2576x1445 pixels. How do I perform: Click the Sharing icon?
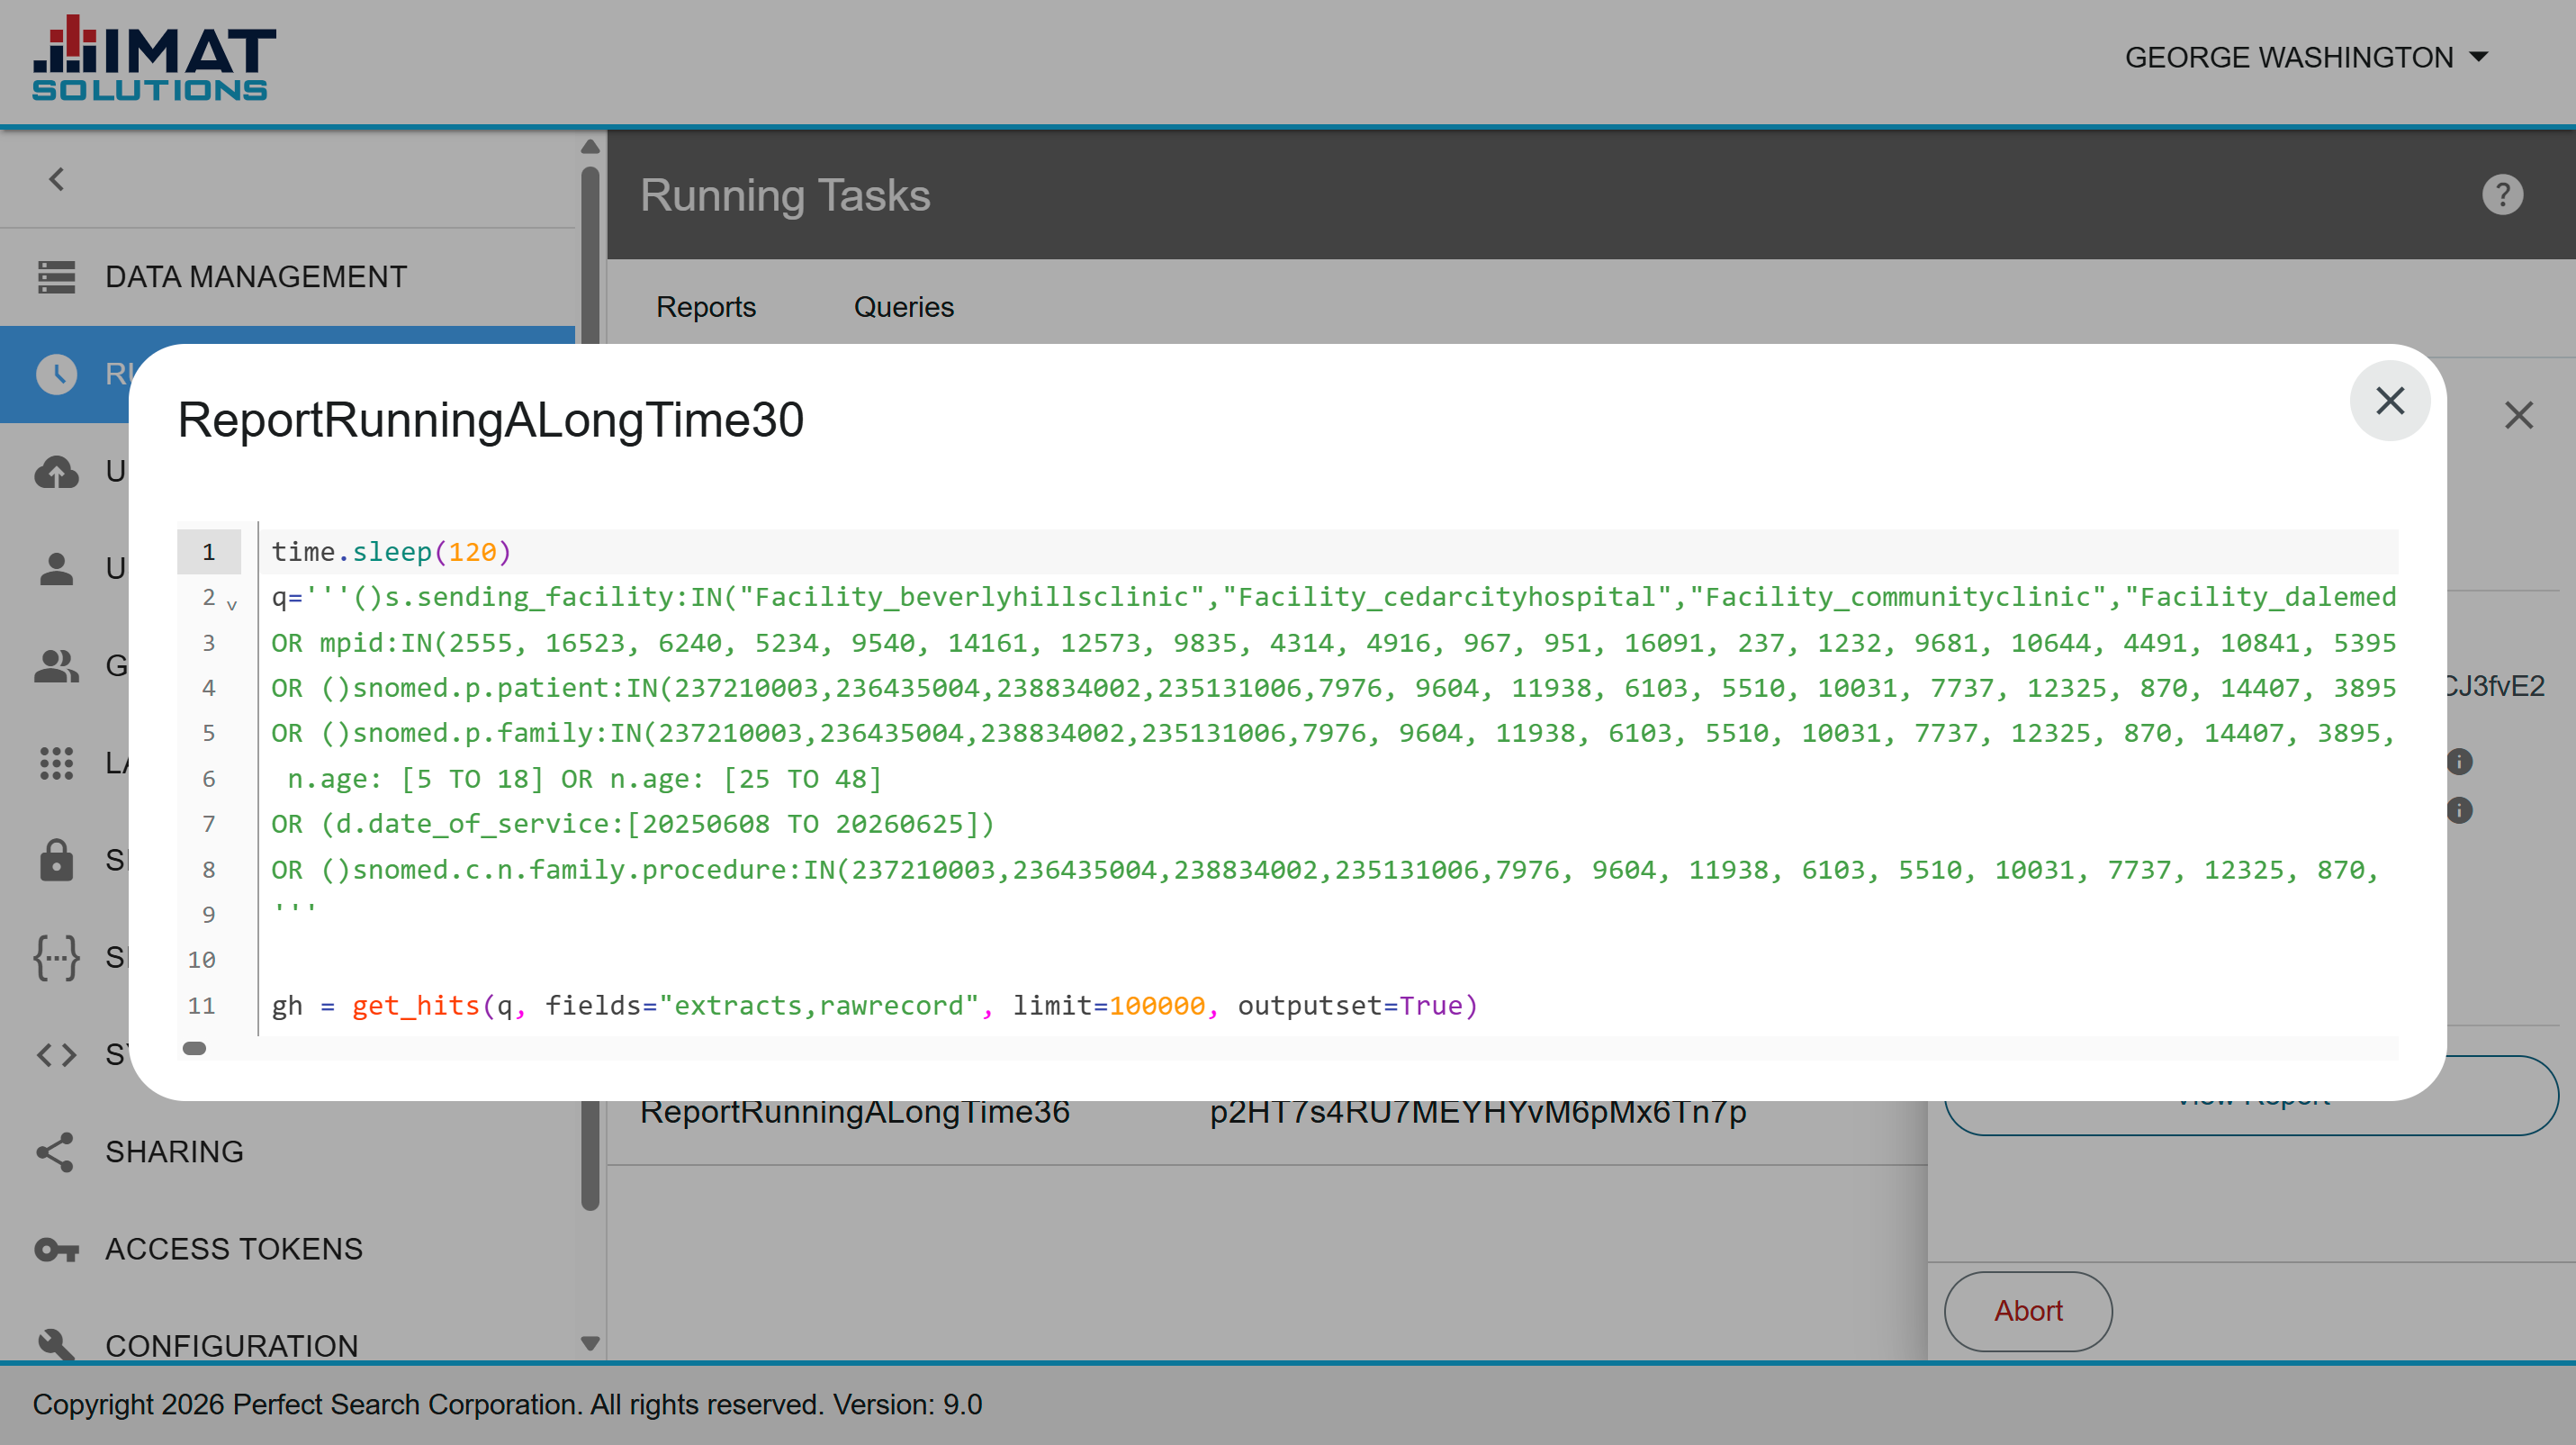[56, 1152]
